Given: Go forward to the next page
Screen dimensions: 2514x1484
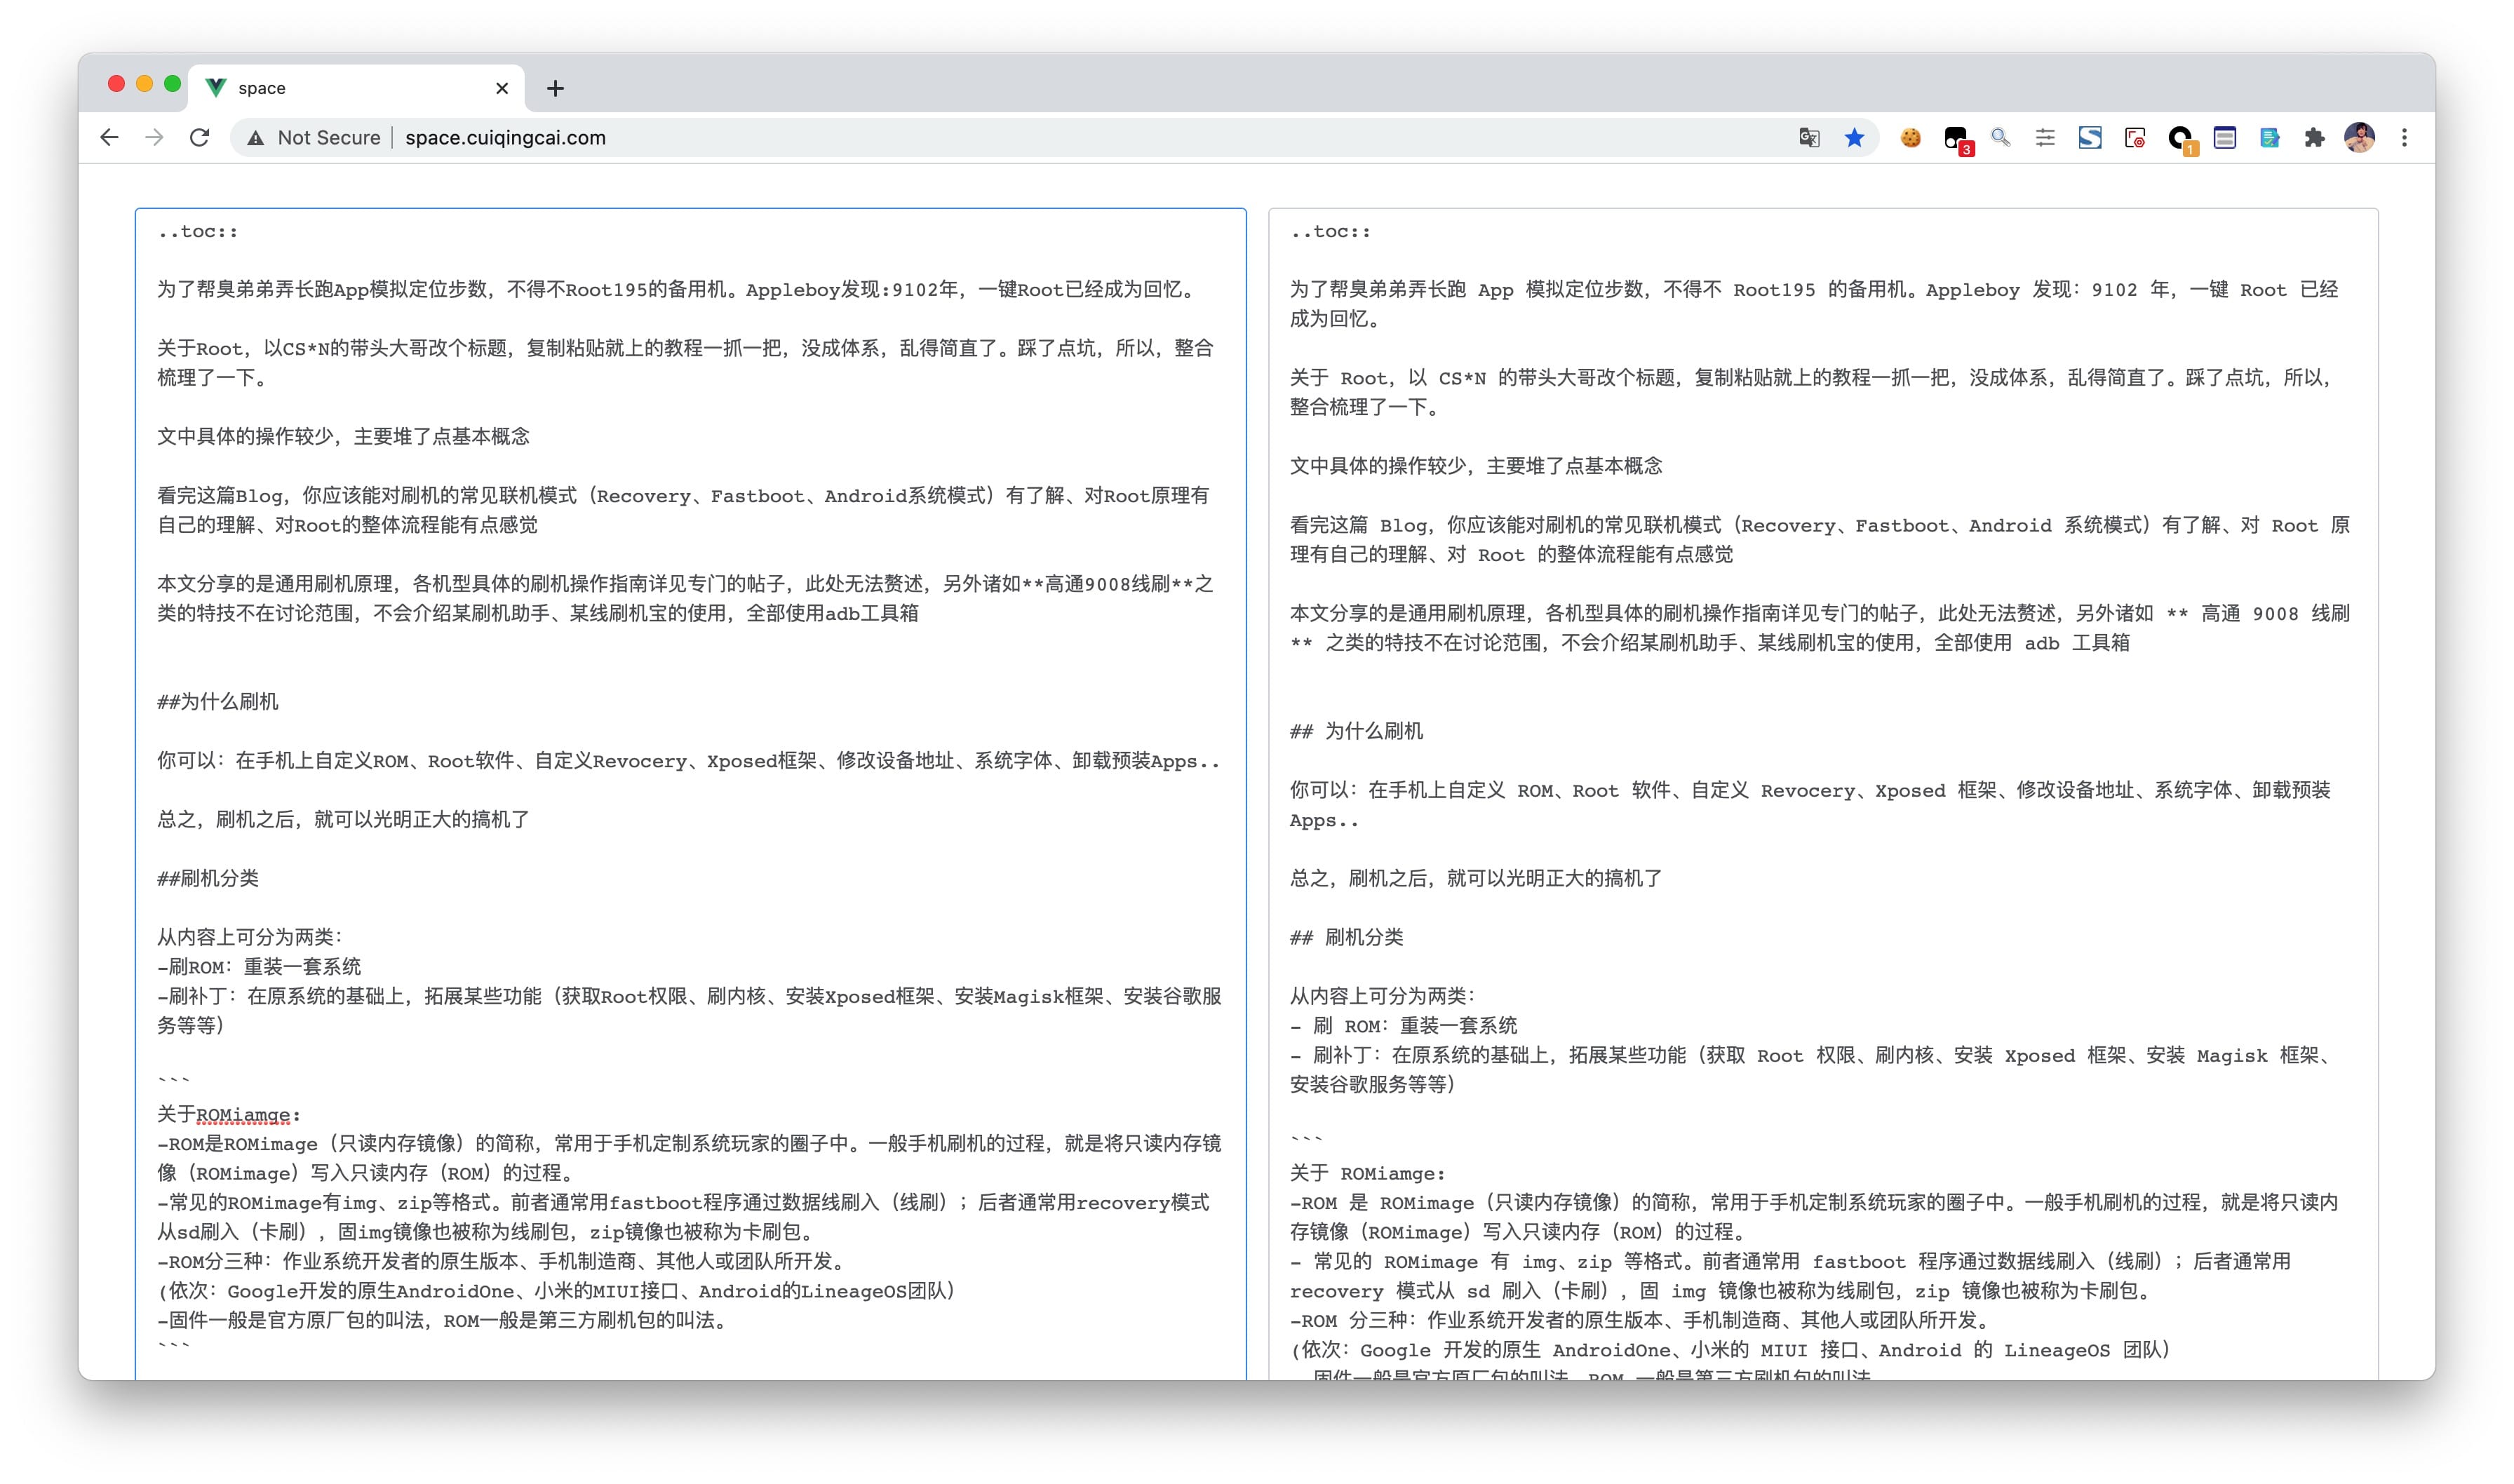Looking at the screenshot, I should tap(154, 138).
